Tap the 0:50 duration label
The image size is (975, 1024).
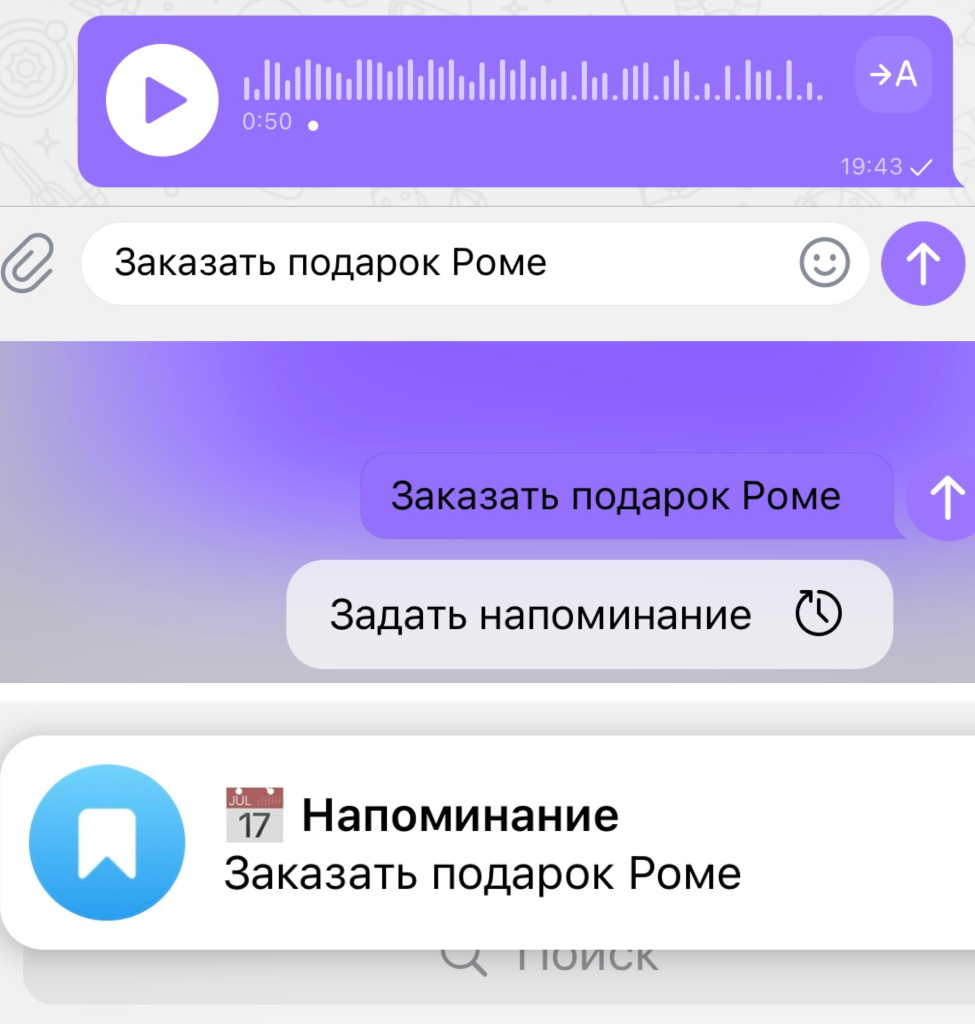point(267,121)
